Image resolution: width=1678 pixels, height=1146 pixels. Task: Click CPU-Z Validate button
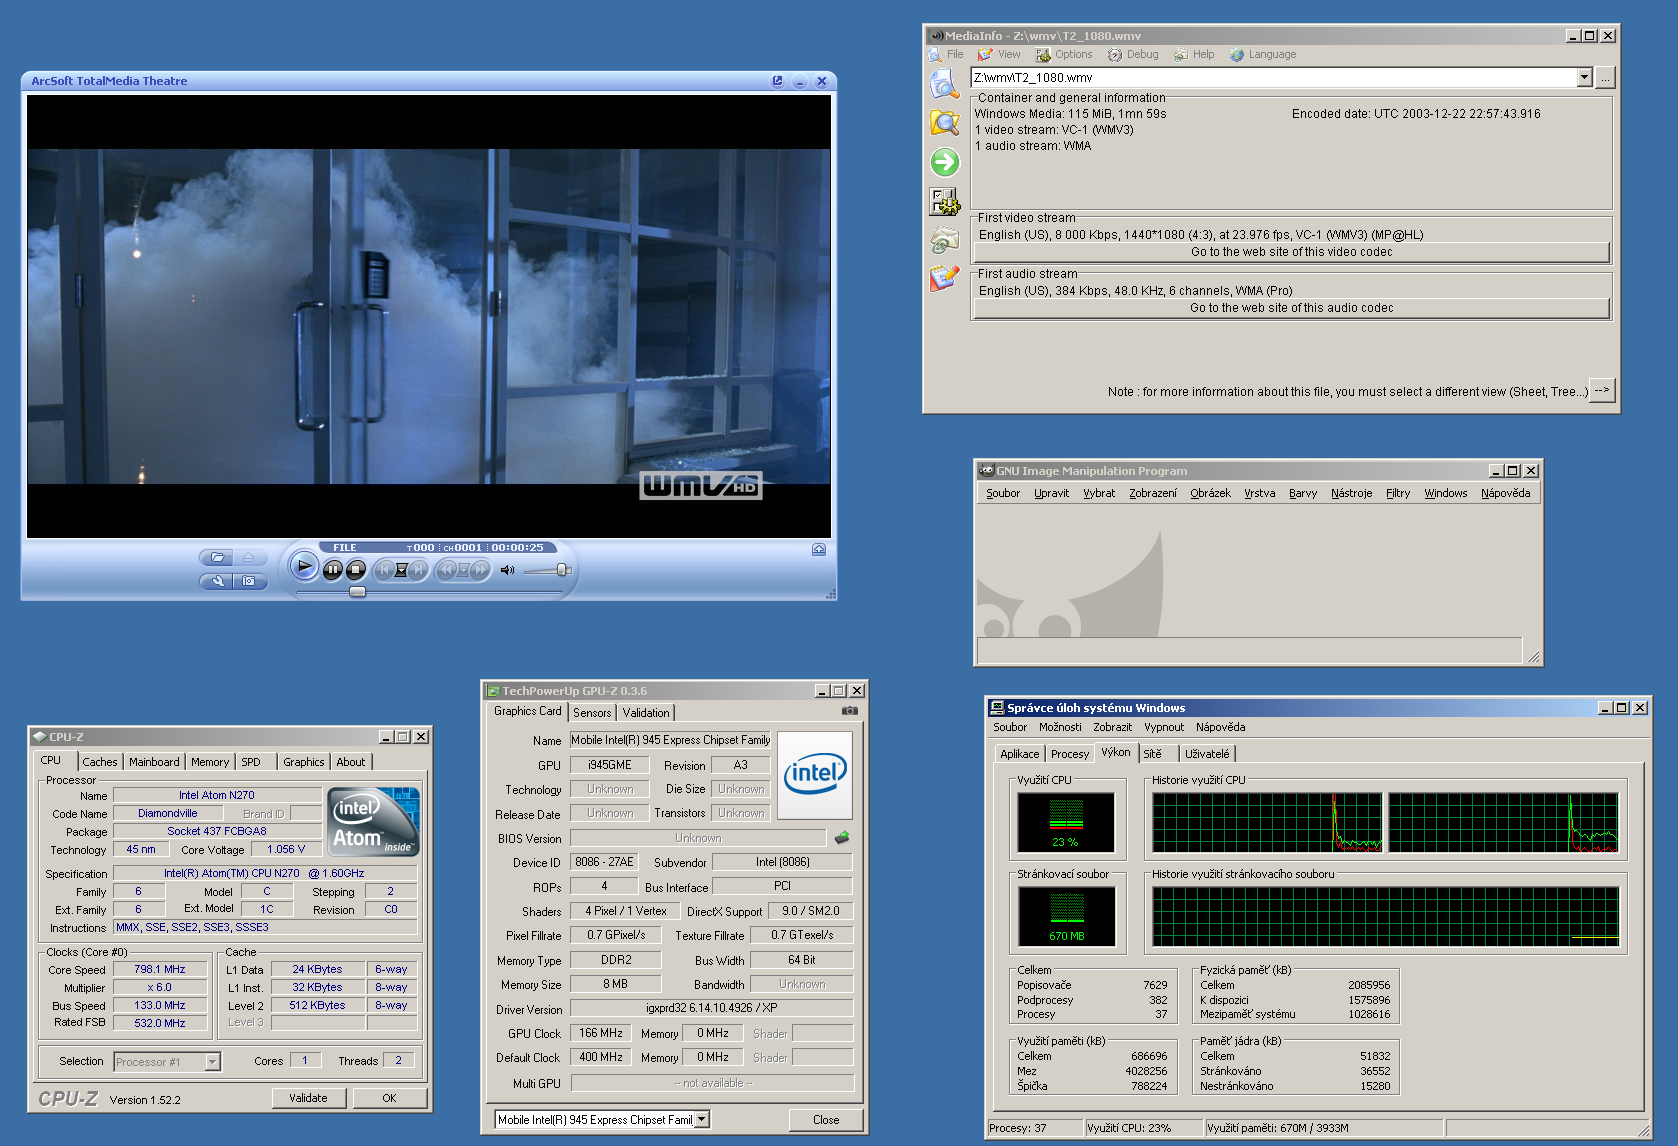click(x=308, y=1098)
